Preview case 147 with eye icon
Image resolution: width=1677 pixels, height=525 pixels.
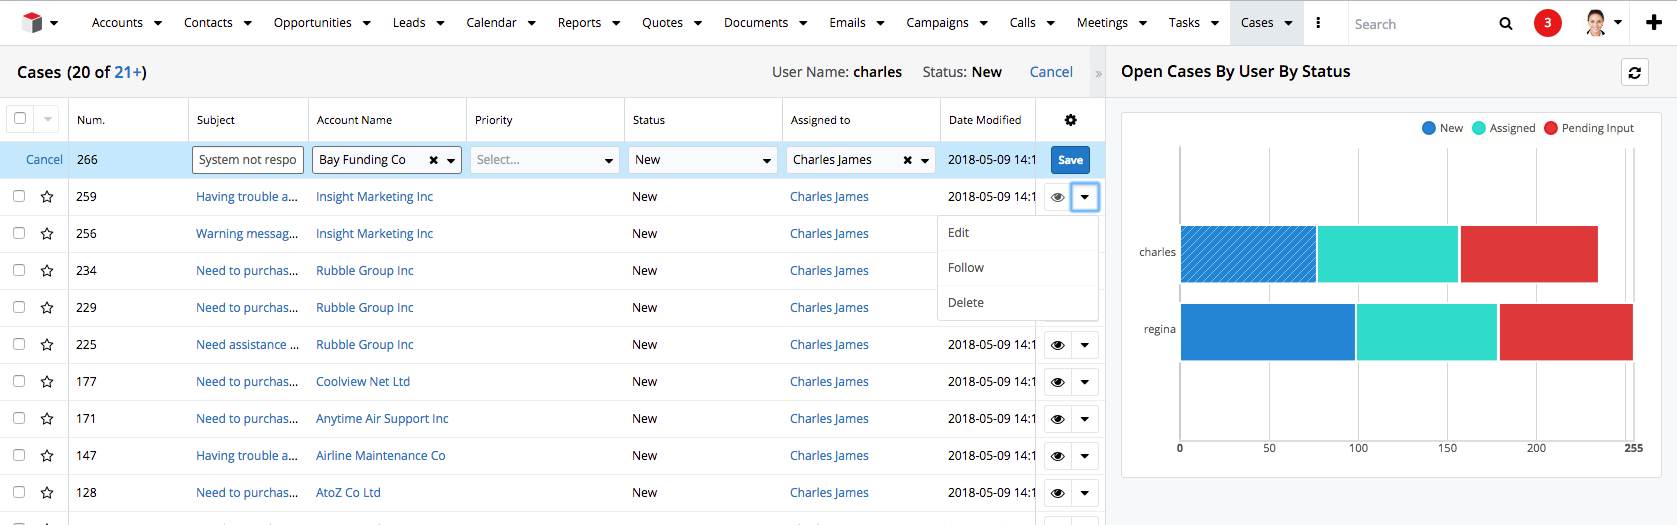(x=1057, y=456)
